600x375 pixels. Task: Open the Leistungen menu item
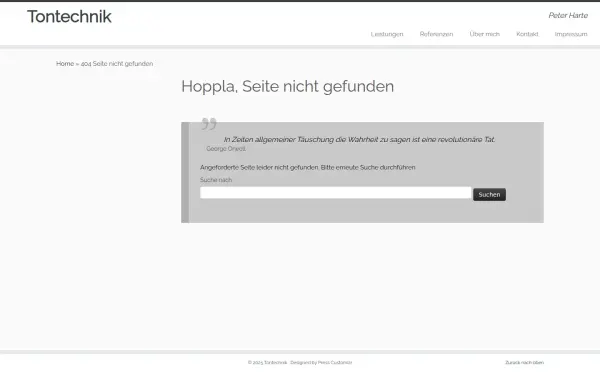coord(387,34)
